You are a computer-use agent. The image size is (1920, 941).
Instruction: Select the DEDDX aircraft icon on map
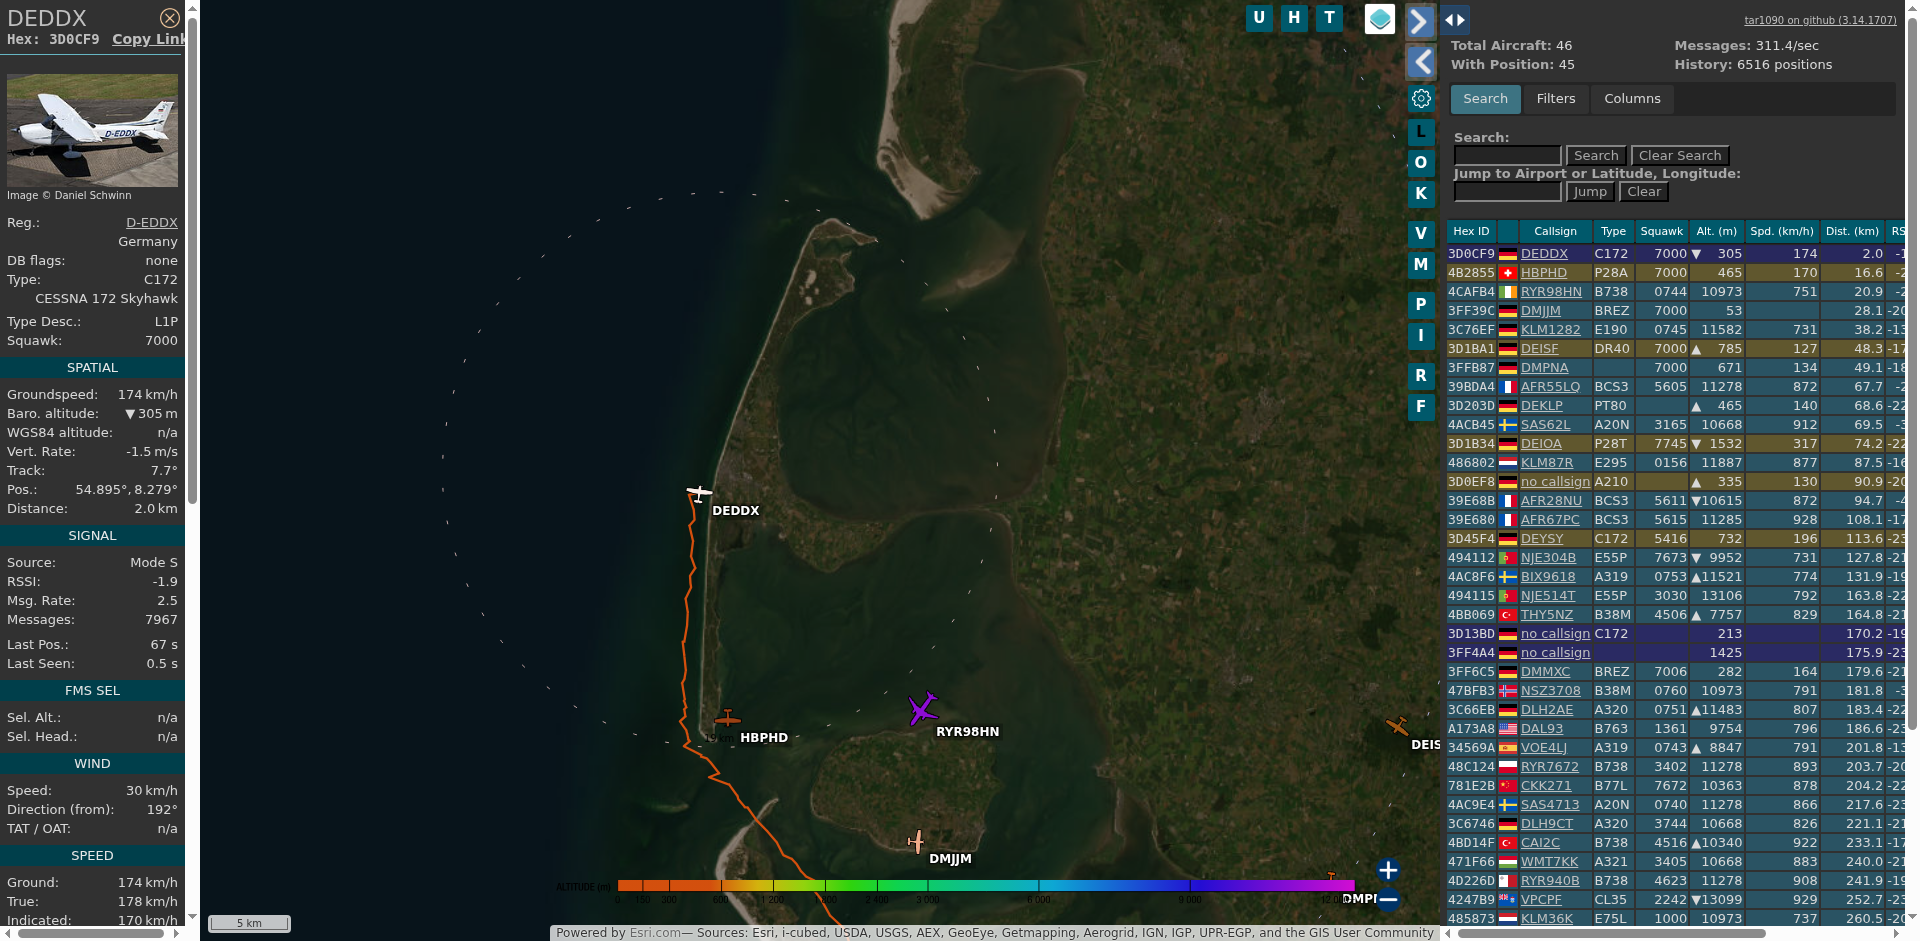(699, 493)
